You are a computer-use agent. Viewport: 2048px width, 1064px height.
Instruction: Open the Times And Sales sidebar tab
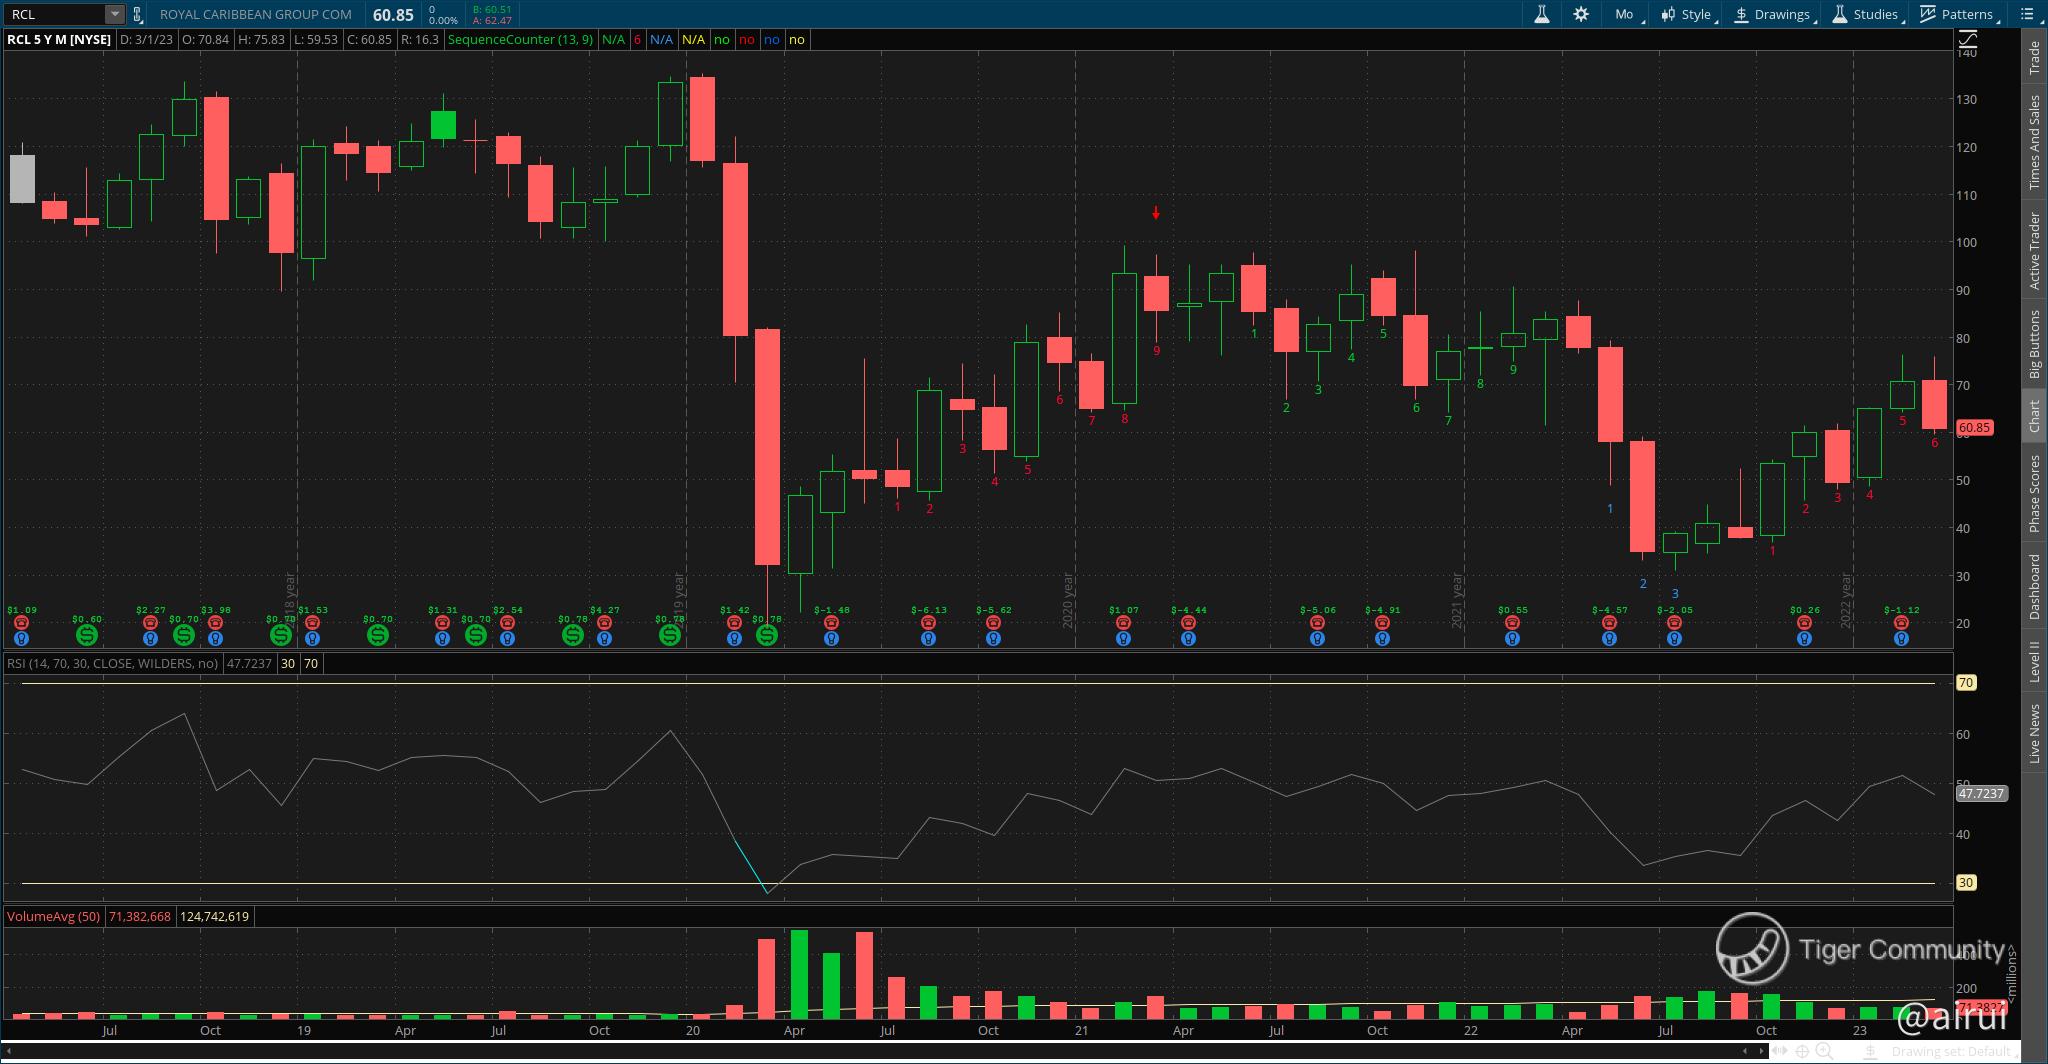(2034, 142)
